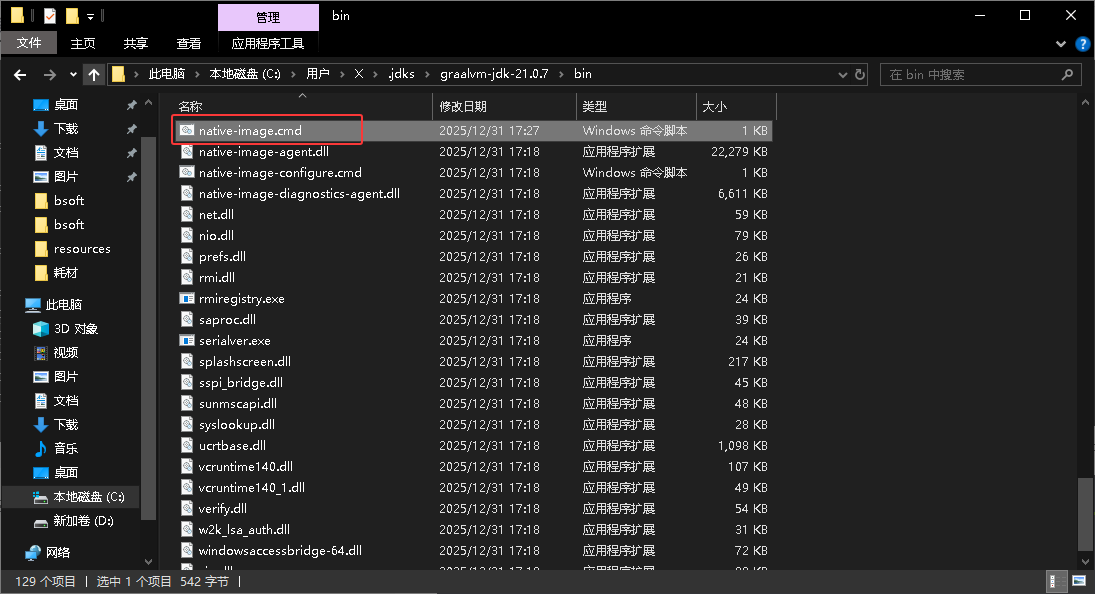Select the net.dll file icon
Image resolution: width=1095 pixels, height=594 pixels.
[186, 214]
